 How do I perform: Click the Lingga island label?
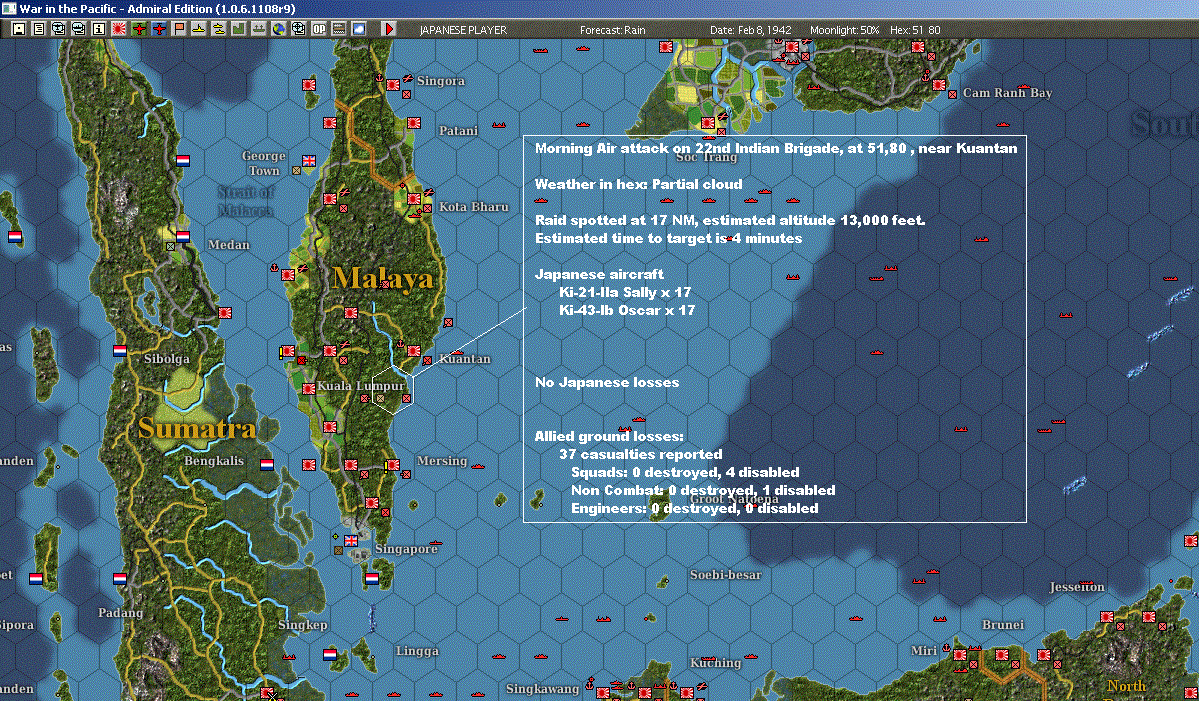click(x=418, y=651)
